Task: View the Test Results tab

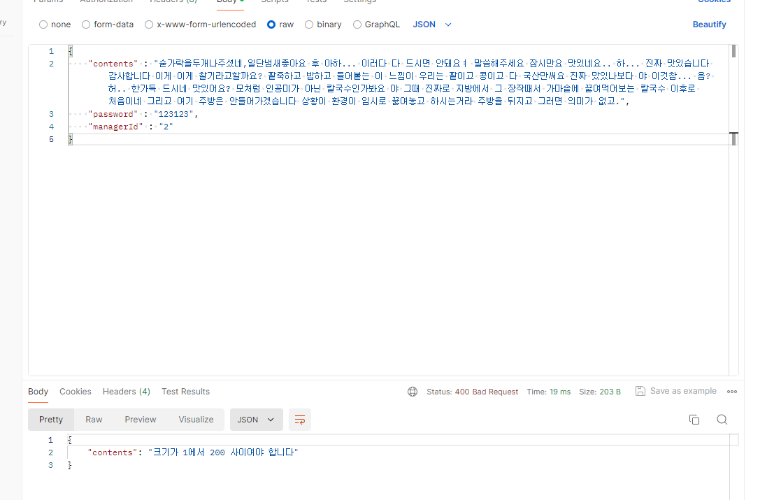Action: [185, 391]
